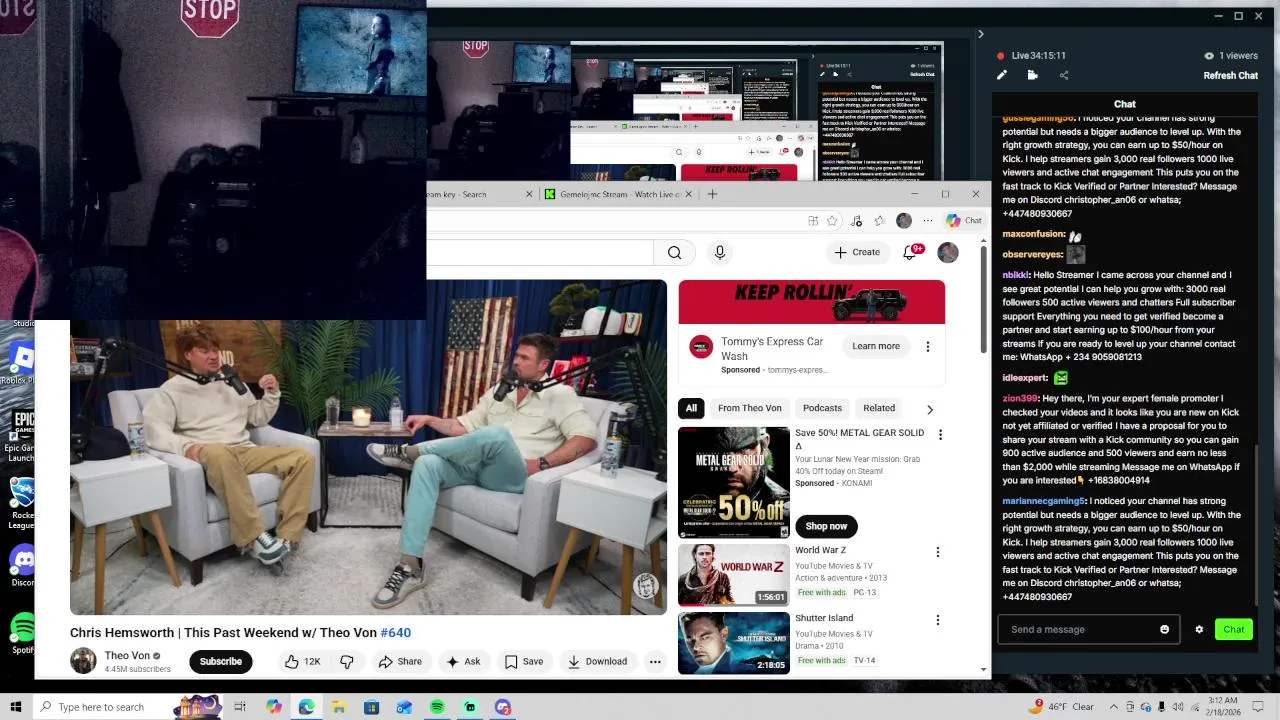Select the All filter chip

click(x=691, y=408)
